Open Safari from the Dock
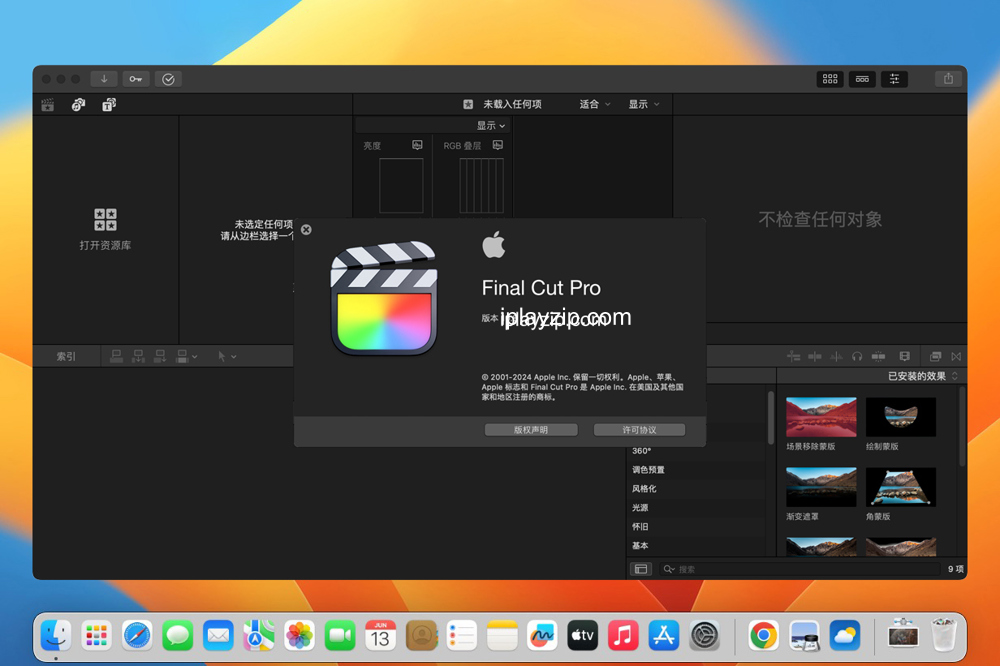Image resolution: width=1000 pixels, height=666 pixels. pyautogui.click(x=137, y=636)
